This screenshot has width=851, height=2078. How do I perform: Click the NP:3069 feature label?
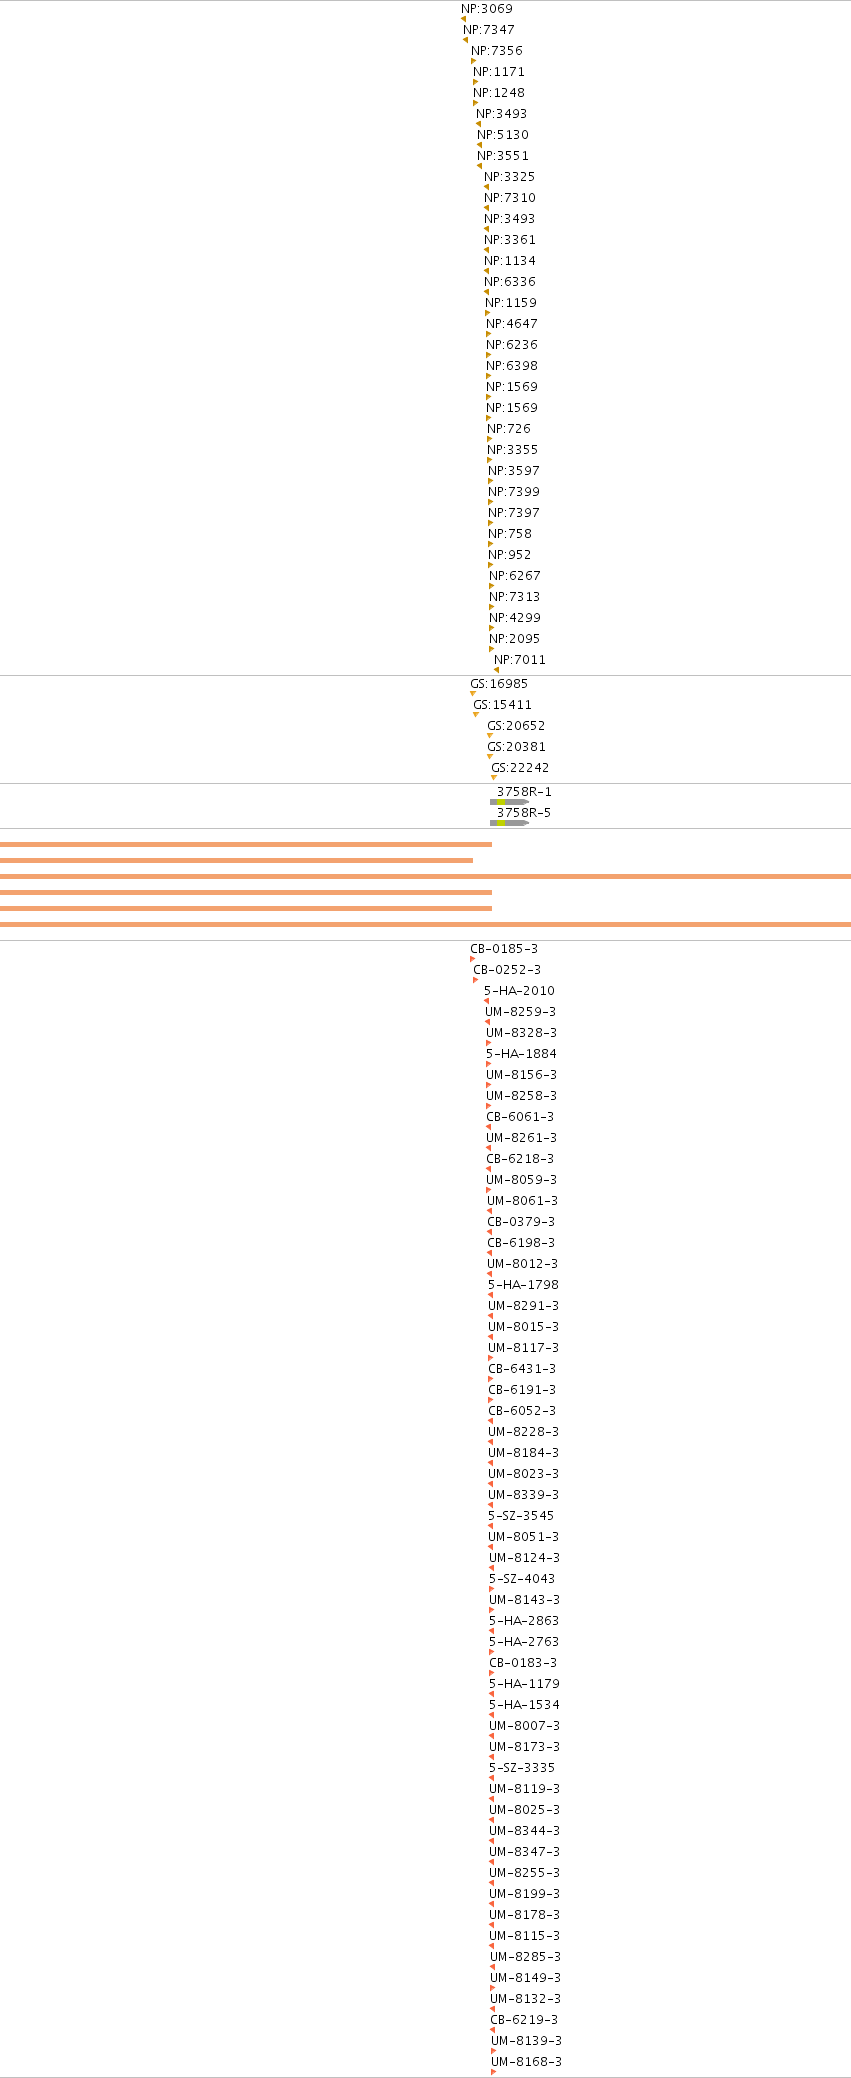[x=487, y=9]
